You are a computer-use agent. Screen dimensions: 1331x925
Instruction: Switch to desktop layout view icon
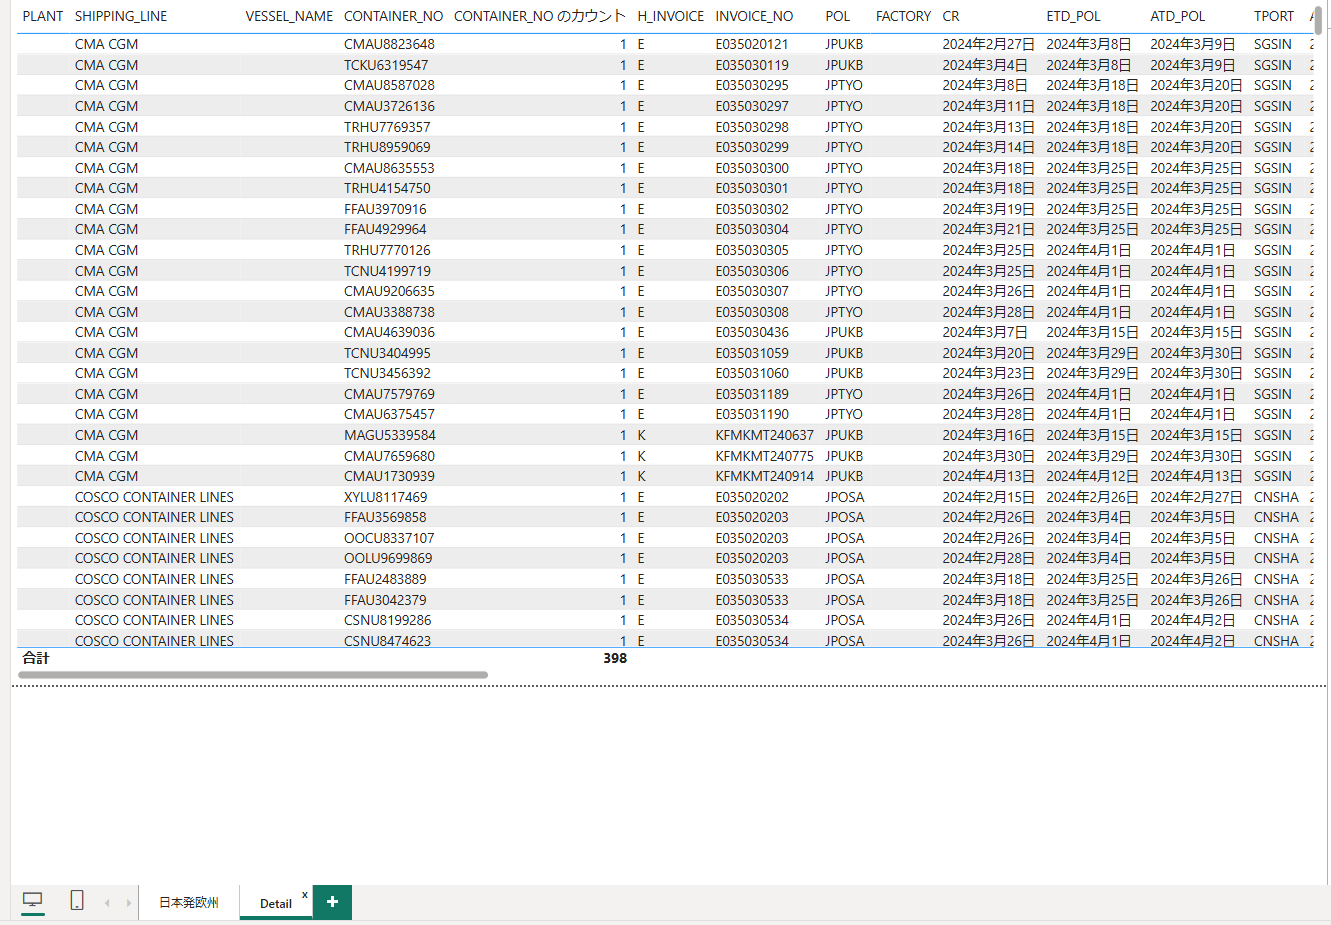point(33,901)
